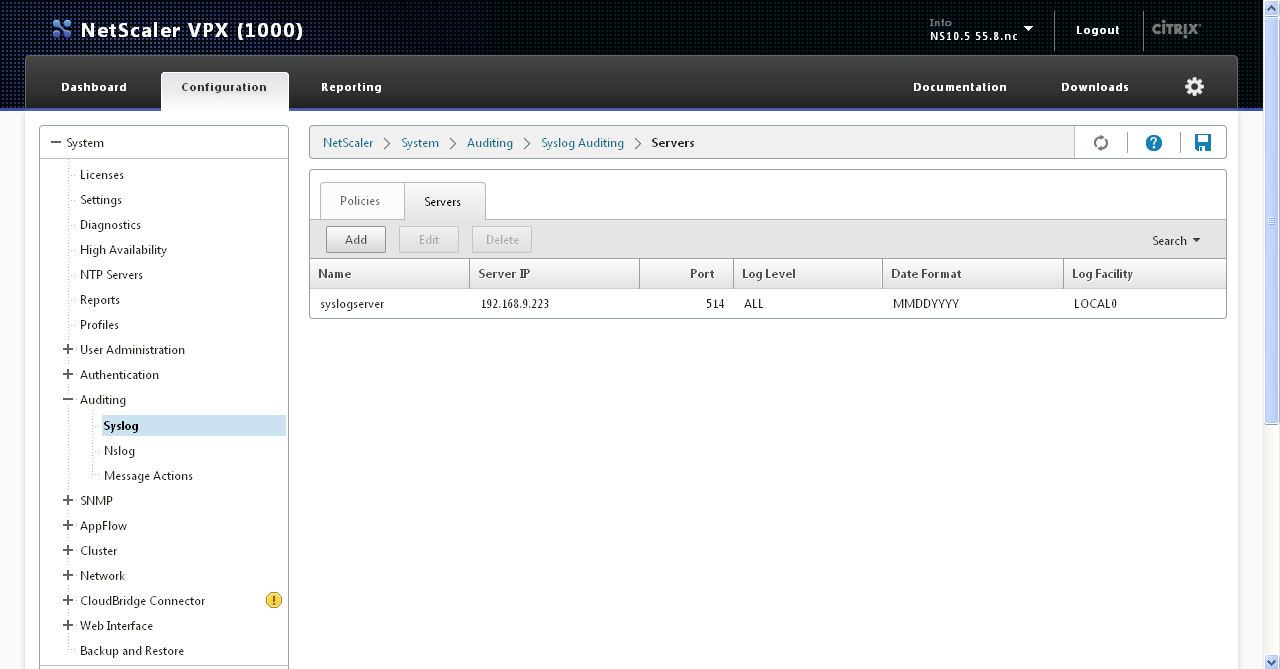
Task: Collapse the Auditing node
Action: (x=68, y=399)
